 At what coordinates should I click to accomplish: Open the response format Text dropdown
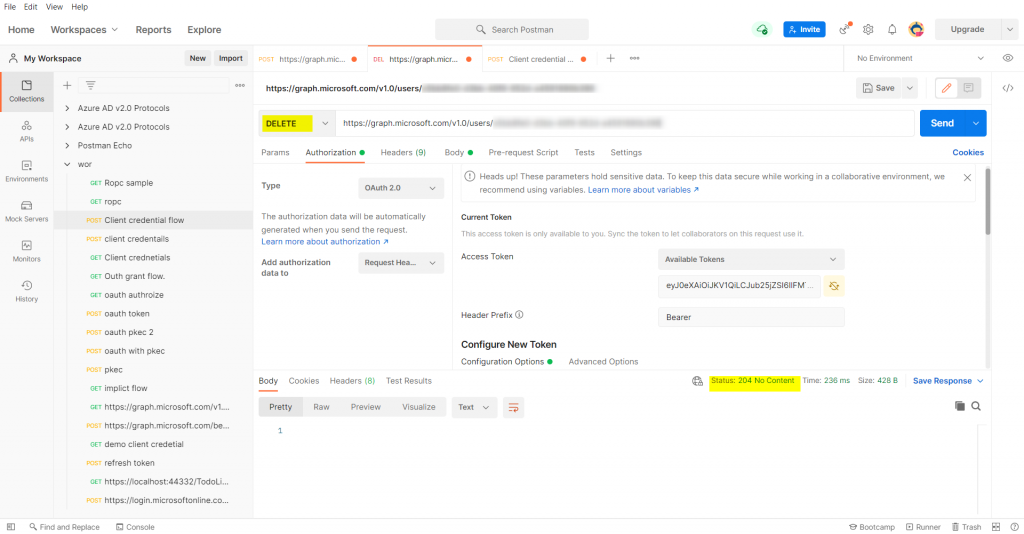474,407
